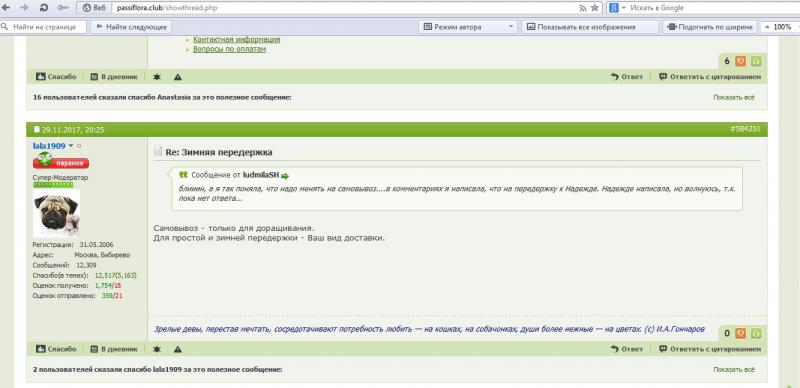800x388 pixels.
Task: Open the Google search engine dropdown
Action: [617, 8]
